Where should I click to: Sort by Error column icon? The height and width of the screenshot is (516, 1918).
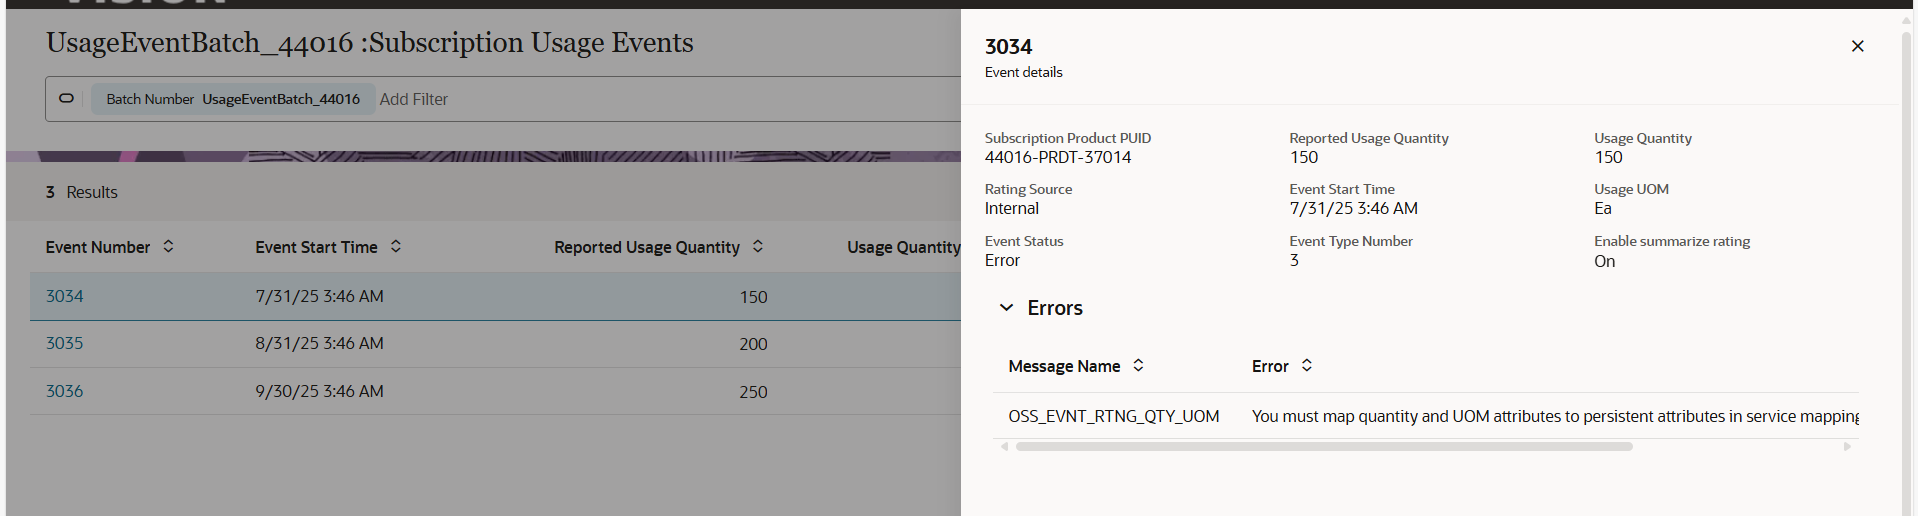click(x=1307, y=366)
